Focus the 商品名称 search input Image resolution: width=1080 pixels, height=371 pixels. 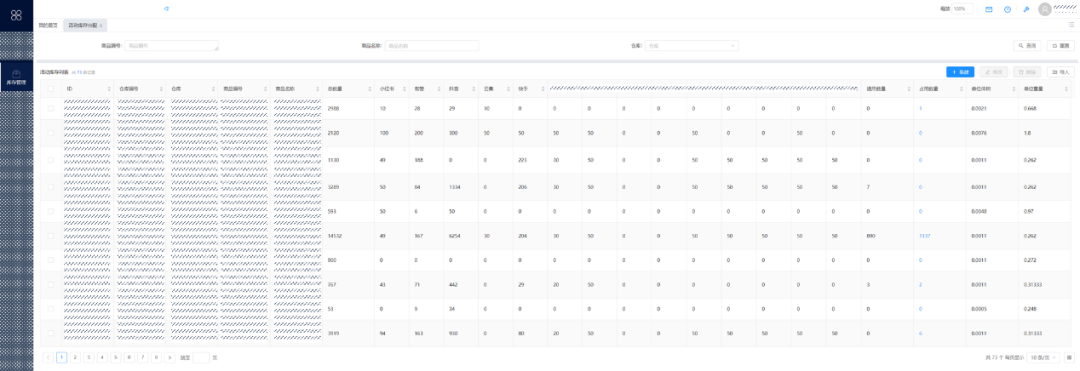click(432, 45)
